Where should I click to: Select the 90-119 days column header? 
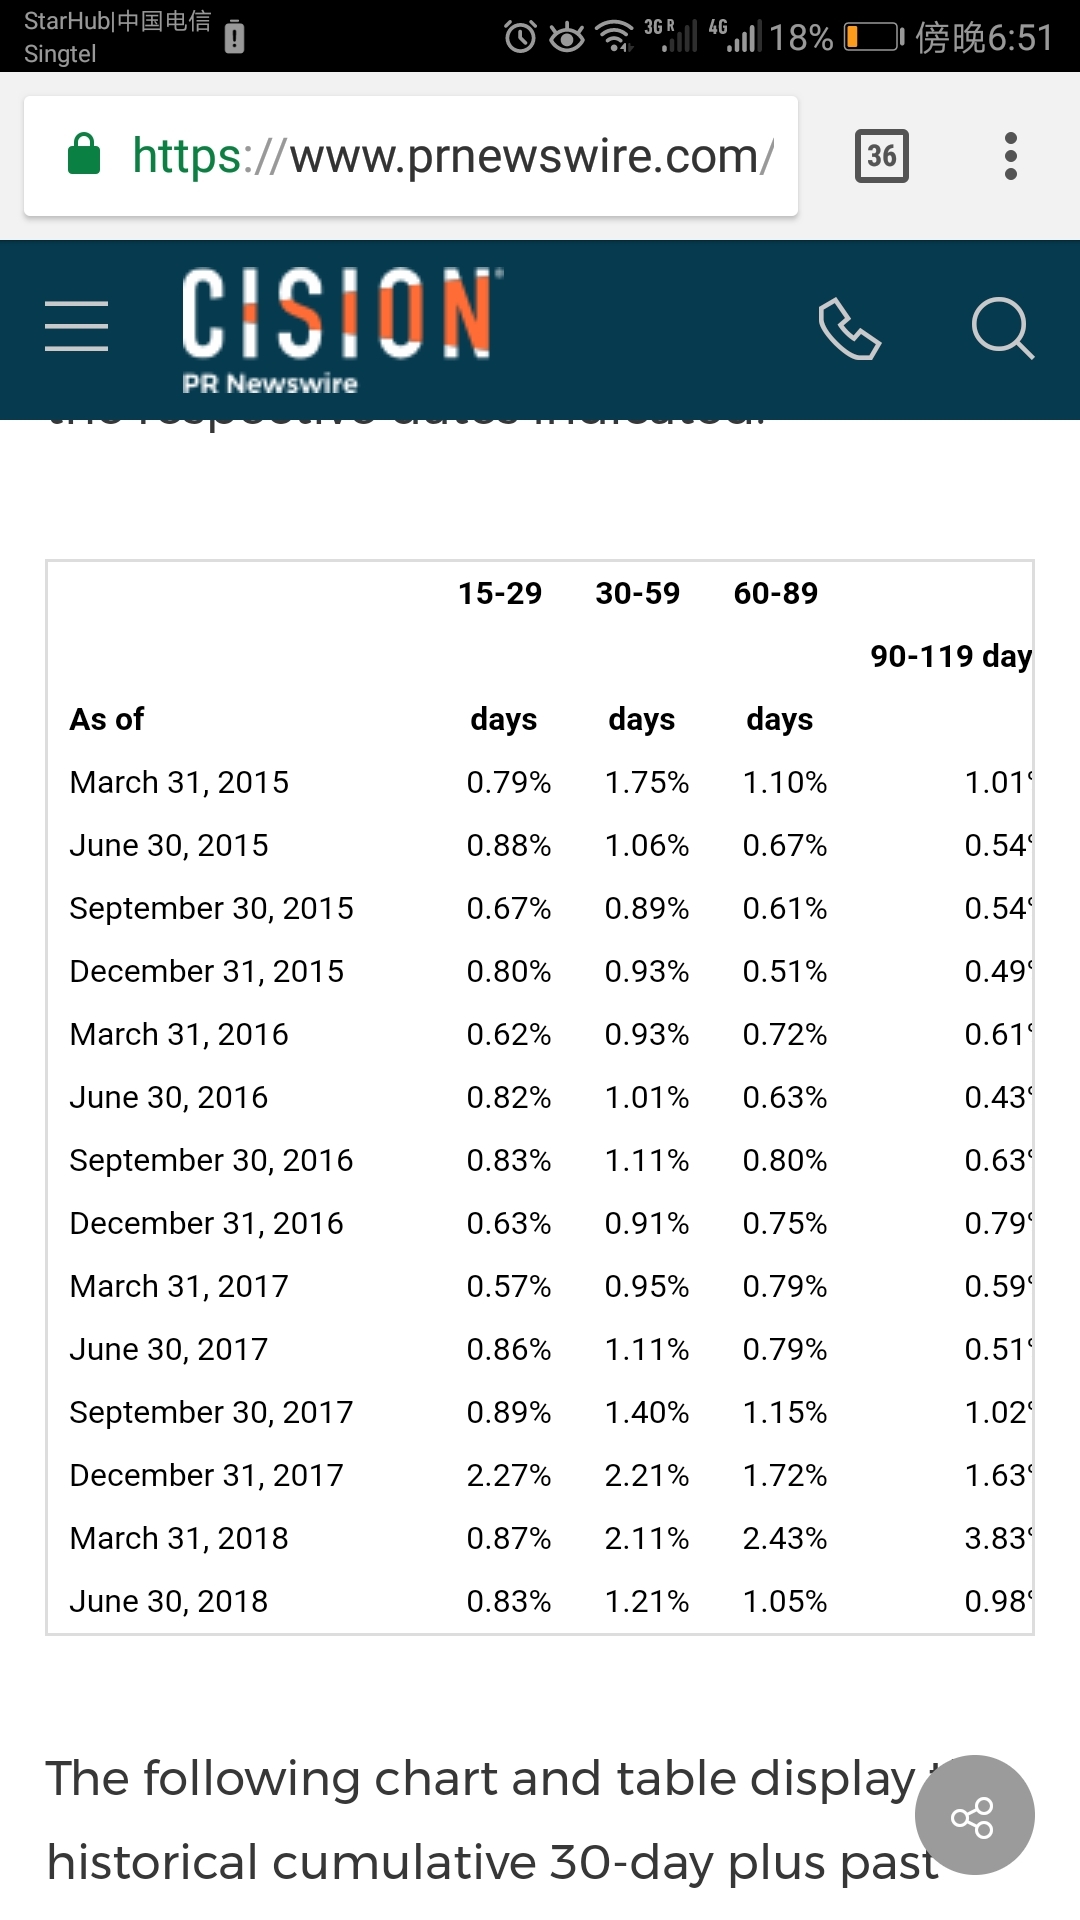951,656
